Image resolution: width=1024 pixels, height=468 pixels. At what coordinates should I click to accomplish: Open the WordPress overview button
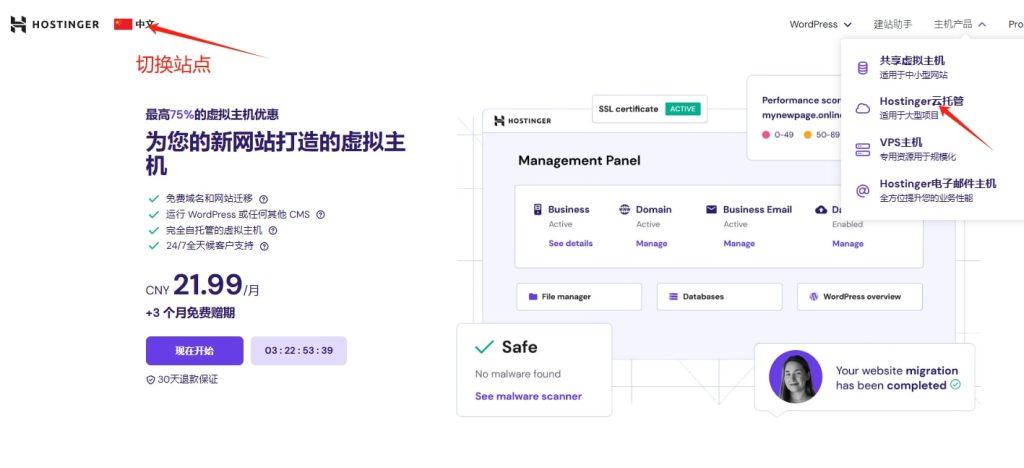[x=859, y=296]
